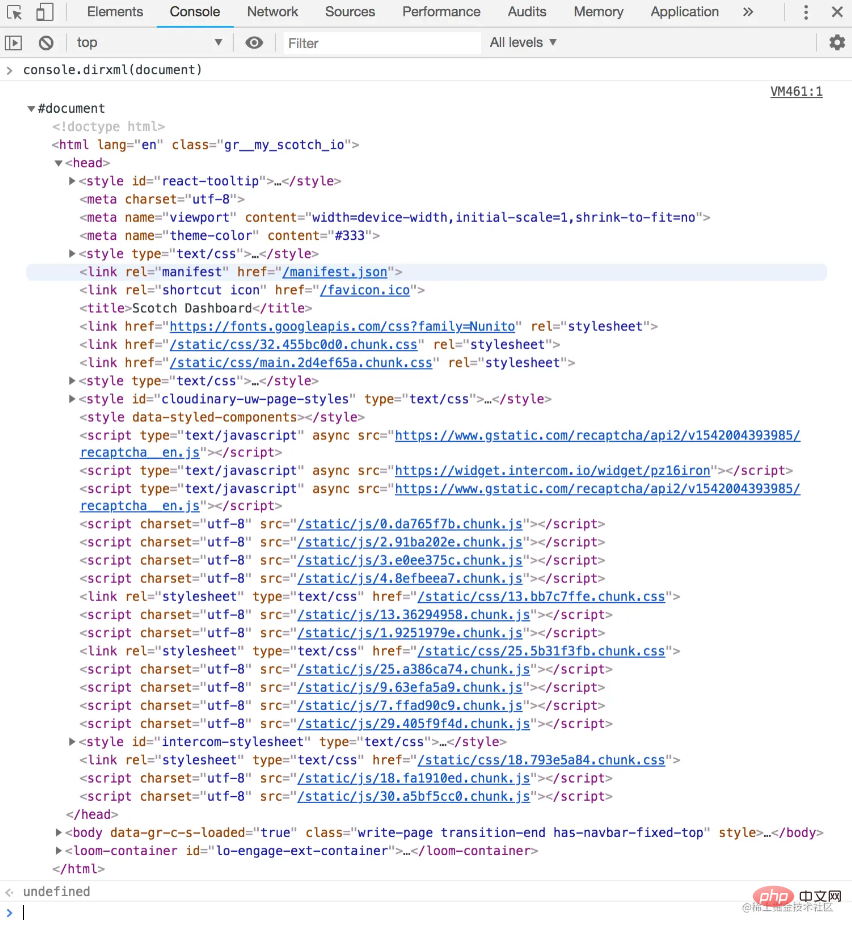Collapse the #document node
The height and width of the screenshot is (929, 852).
pyautogui.click(x=31, y=109)
